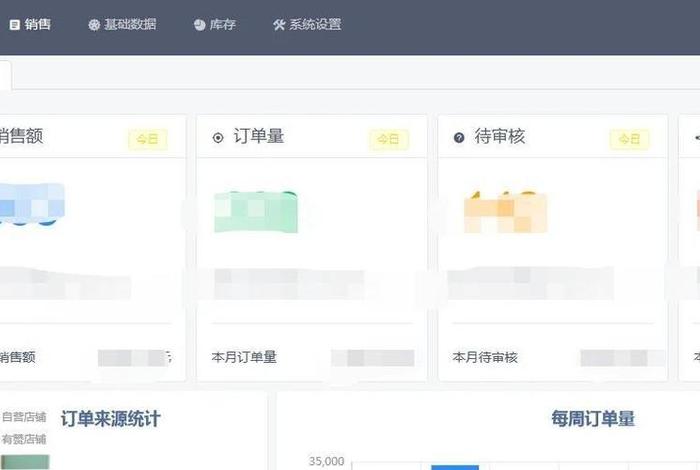Image resolution: width=700 pixels, height=470 pixels.
Task: Toggle the 有赞店铺 legend entry
Action: click(24, 439)
